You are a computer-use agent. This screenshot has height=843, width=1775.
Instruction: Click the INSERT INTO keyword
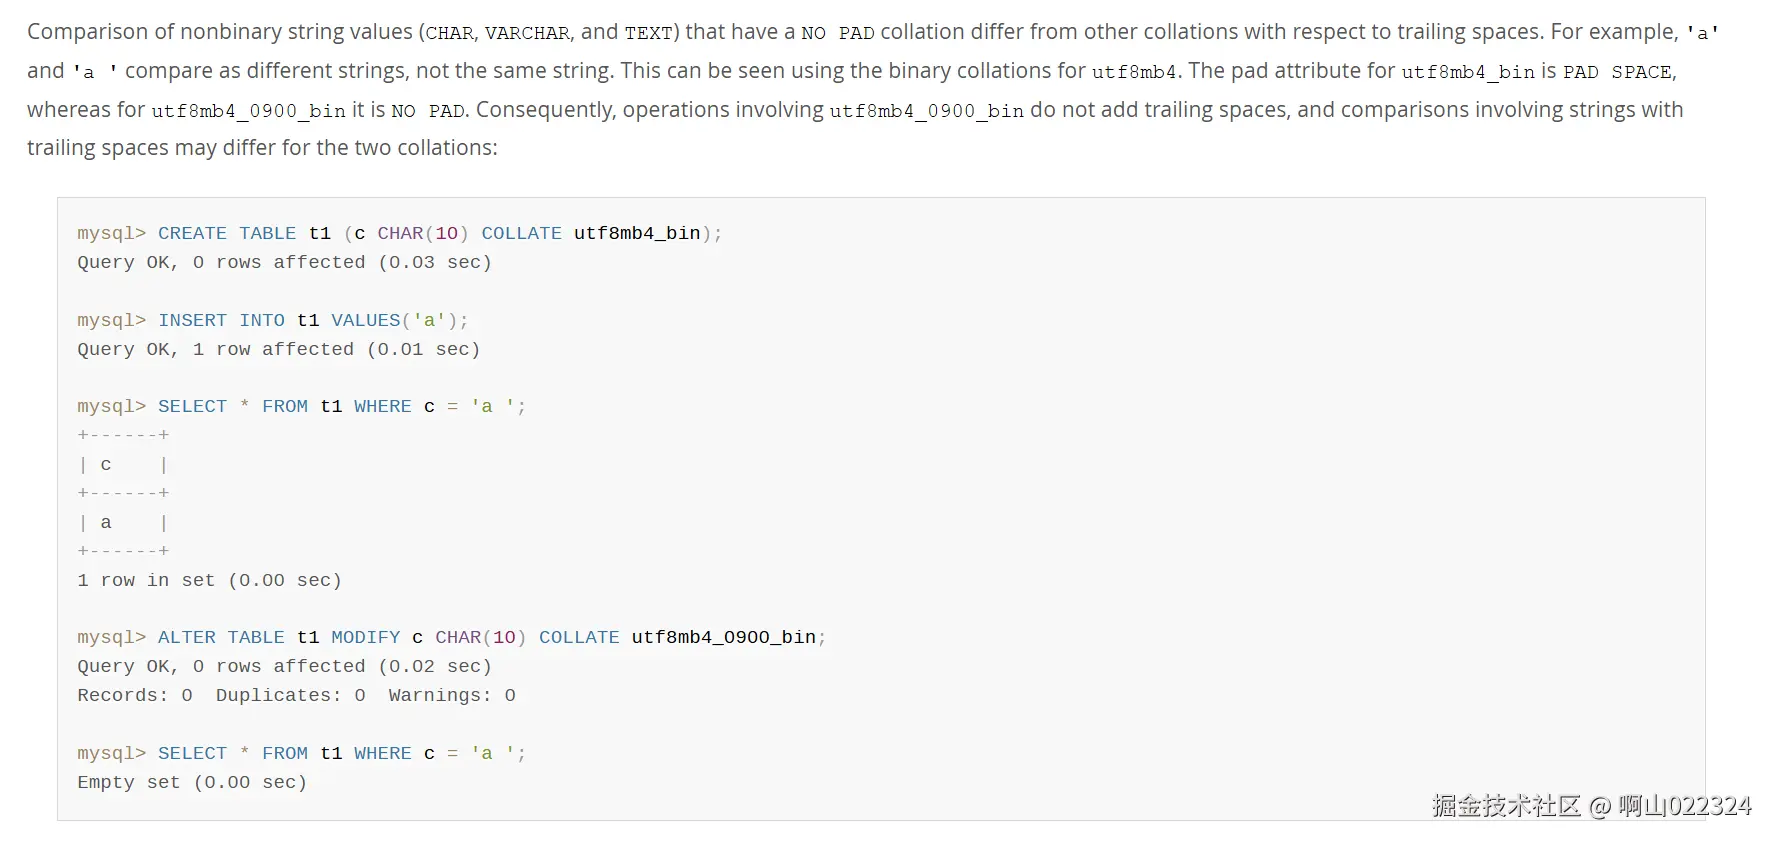221,320
